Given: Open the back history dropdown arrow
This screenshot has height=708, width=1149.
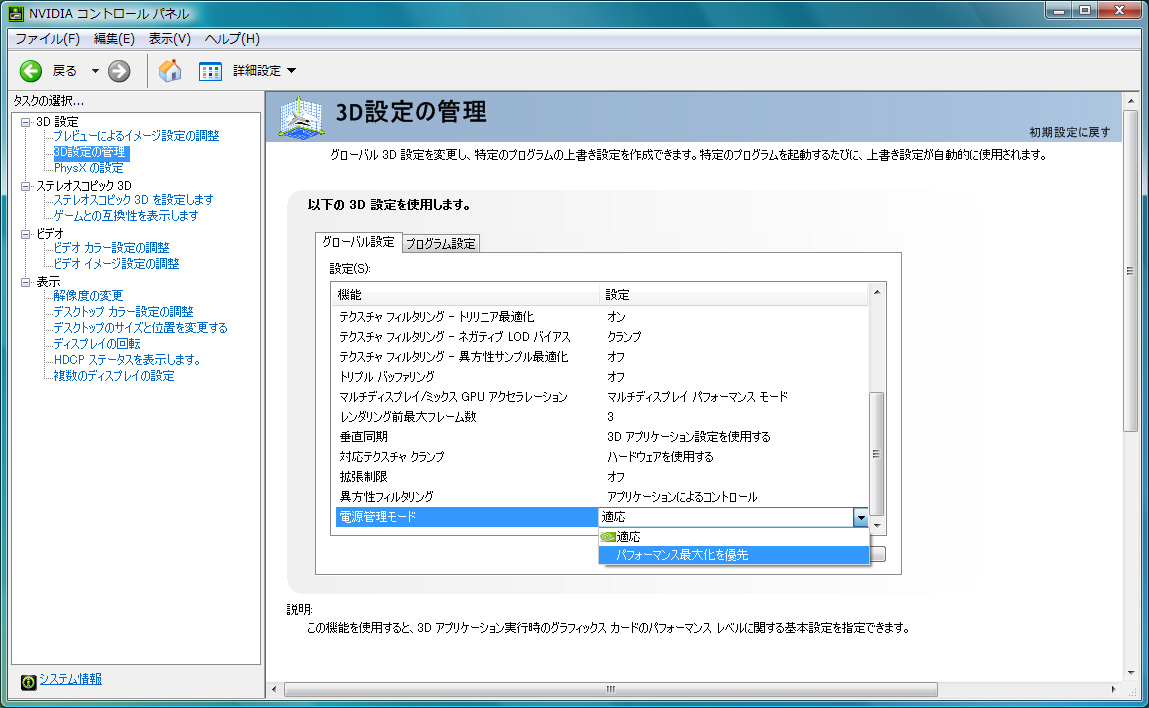Looking at the screenshot, I should pos(95,71).
